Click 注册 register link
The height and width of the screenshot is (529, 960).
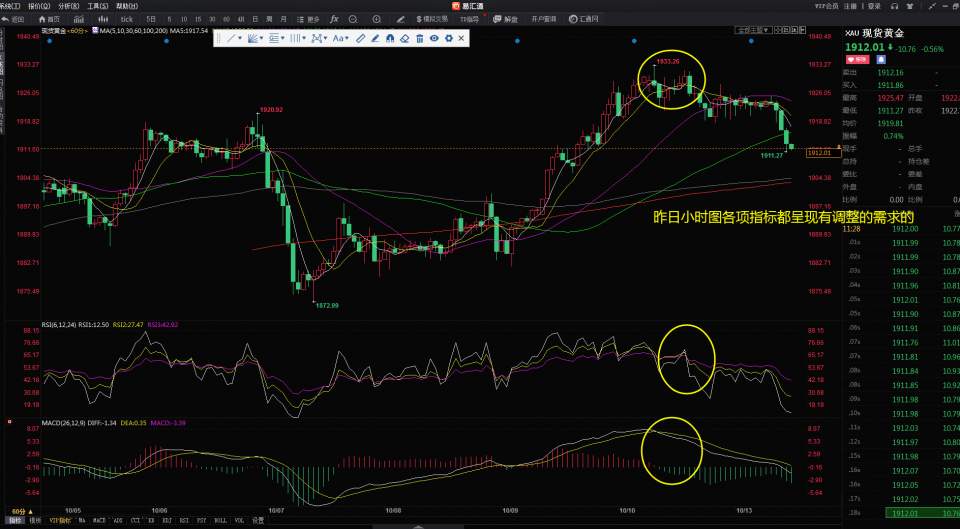(850, 6)
